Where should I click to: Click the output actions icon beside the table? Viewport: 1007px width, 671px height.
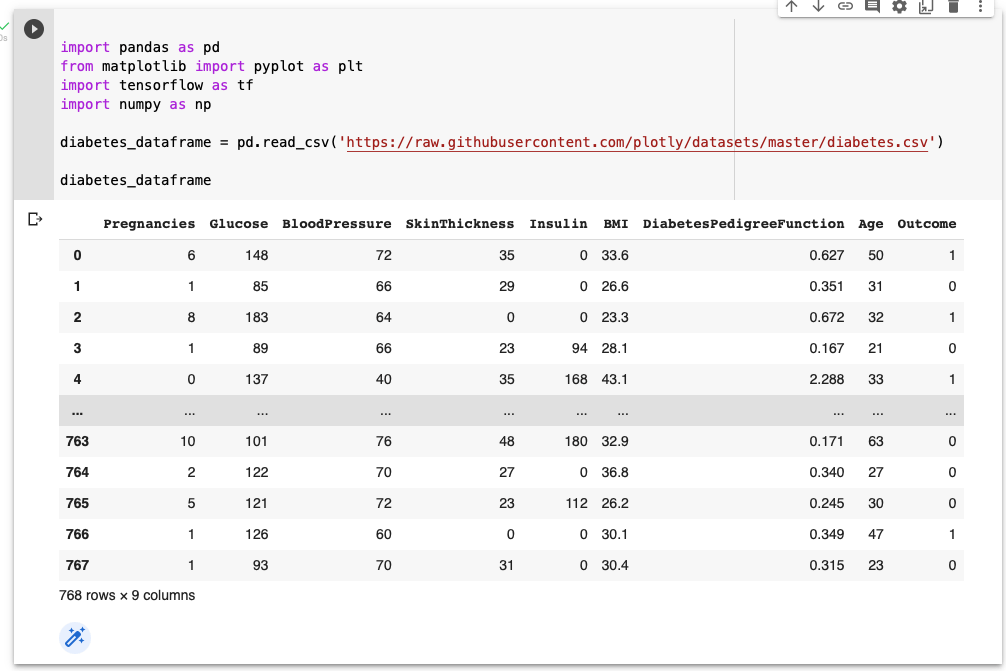pos(35,219)
